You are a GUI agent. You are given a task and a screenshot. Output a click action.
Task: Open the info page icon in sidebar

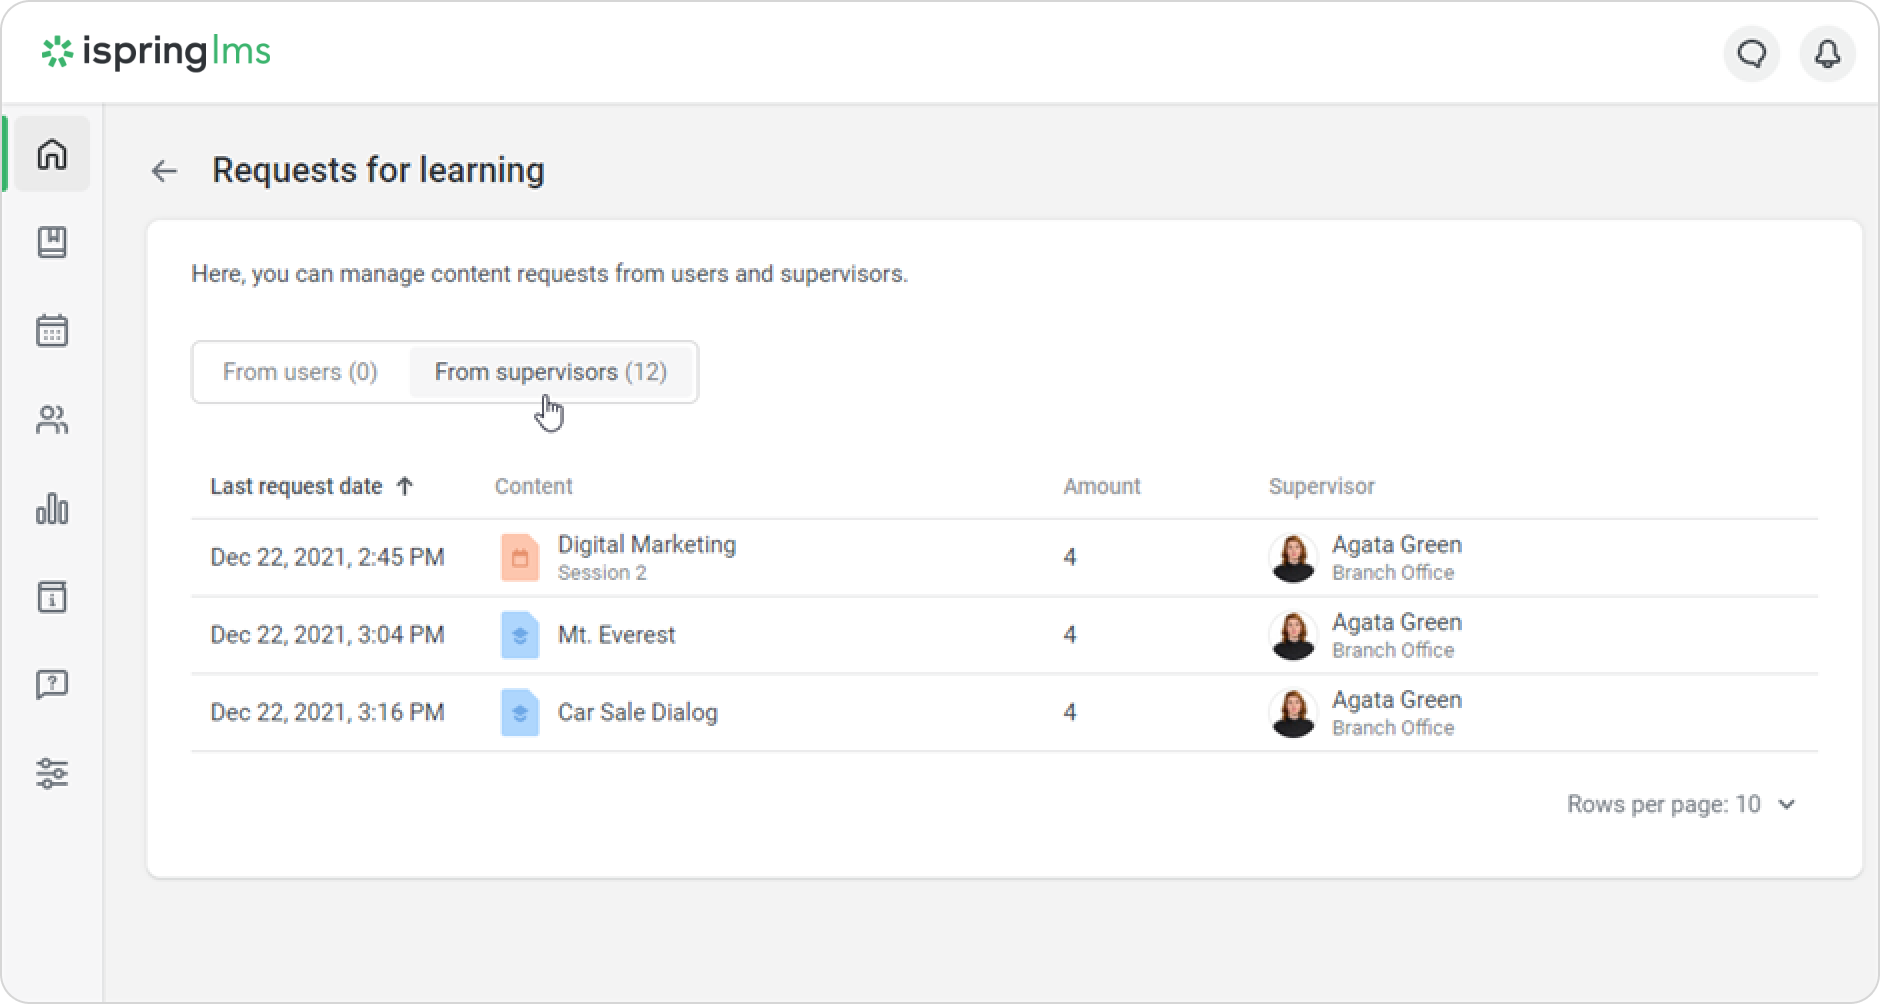[x=52, y=597]
